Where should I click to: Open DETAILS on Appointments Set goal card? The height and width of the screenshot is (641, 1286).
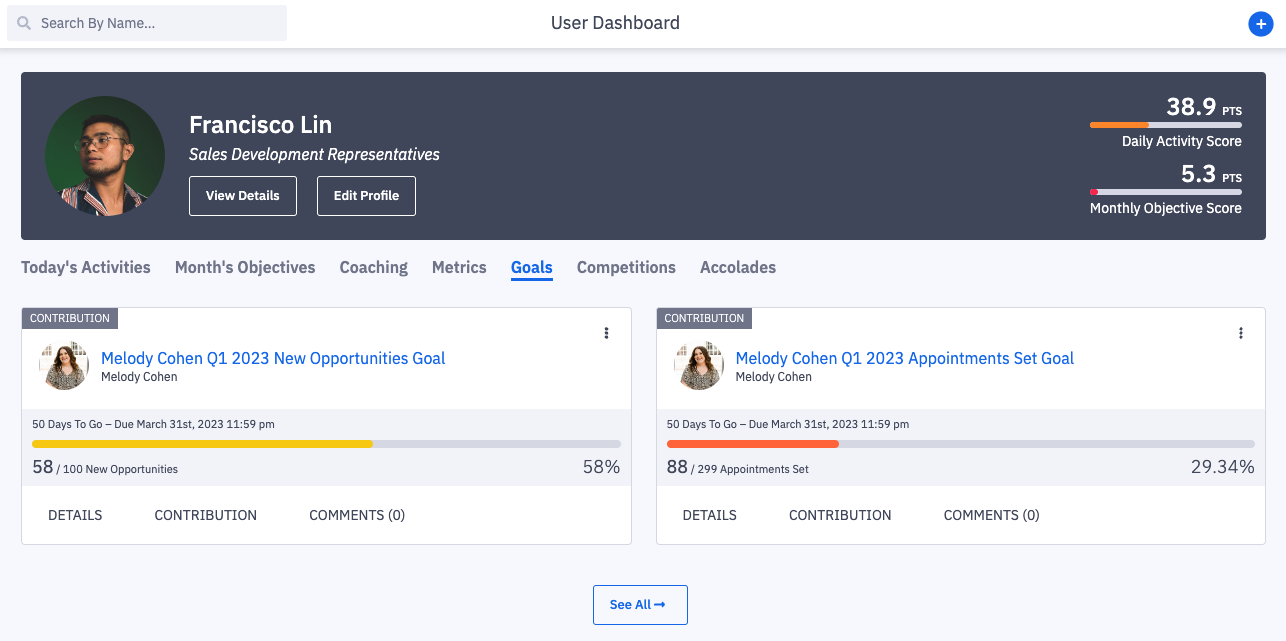click(x=710, y=515)
